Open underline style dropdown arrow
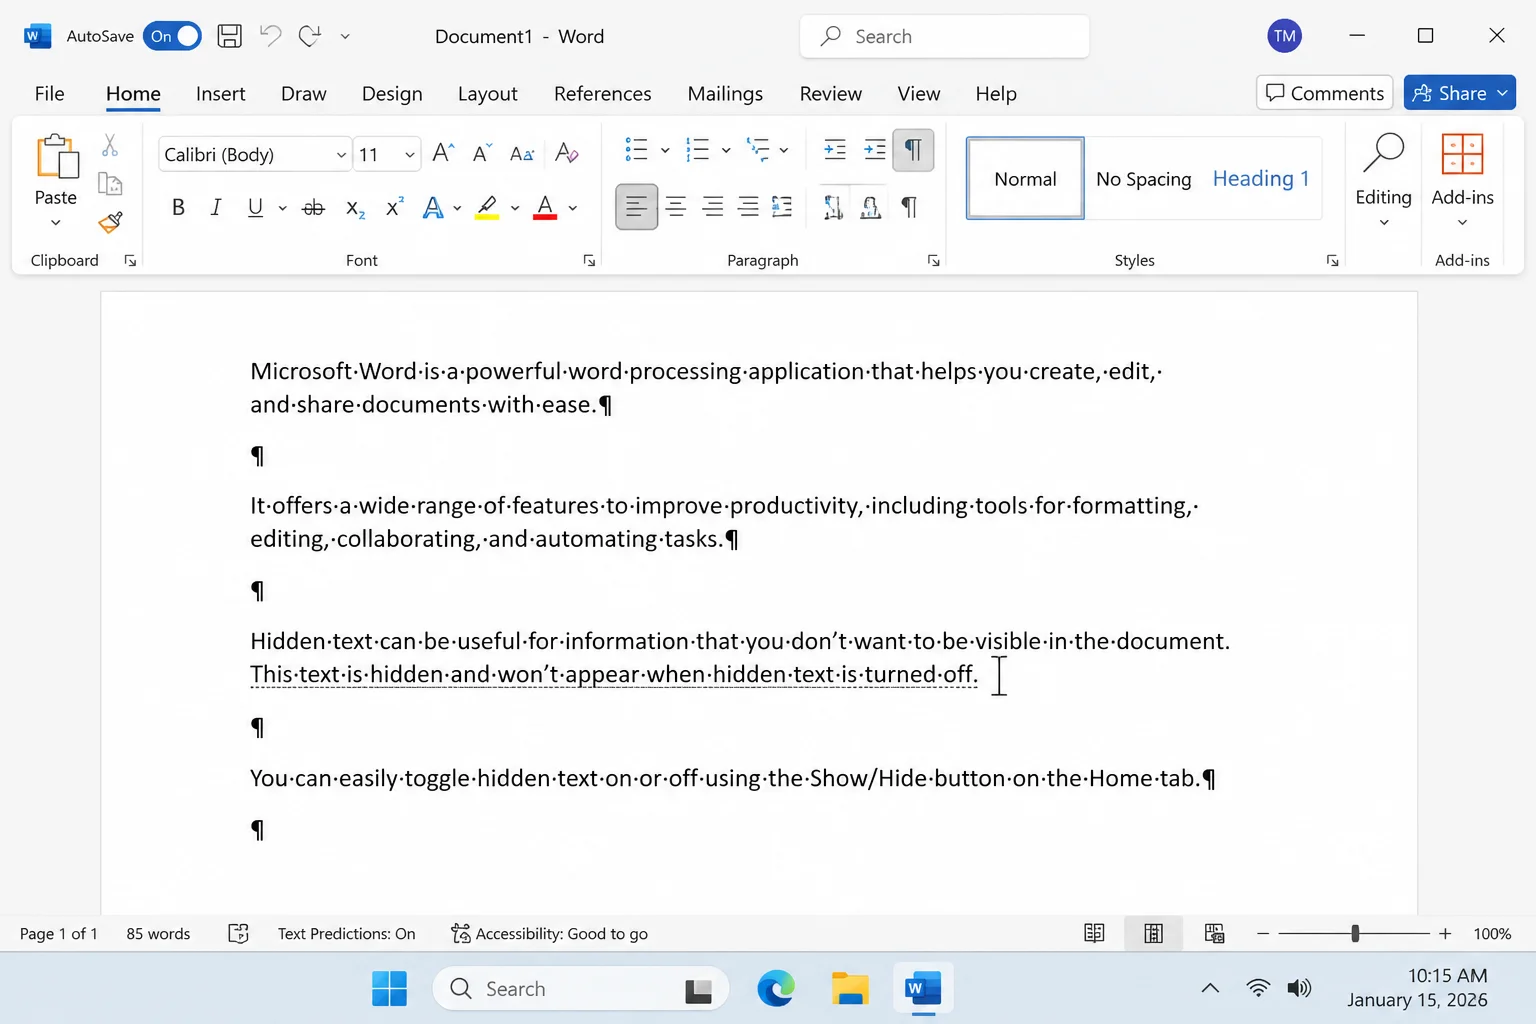 282,208
